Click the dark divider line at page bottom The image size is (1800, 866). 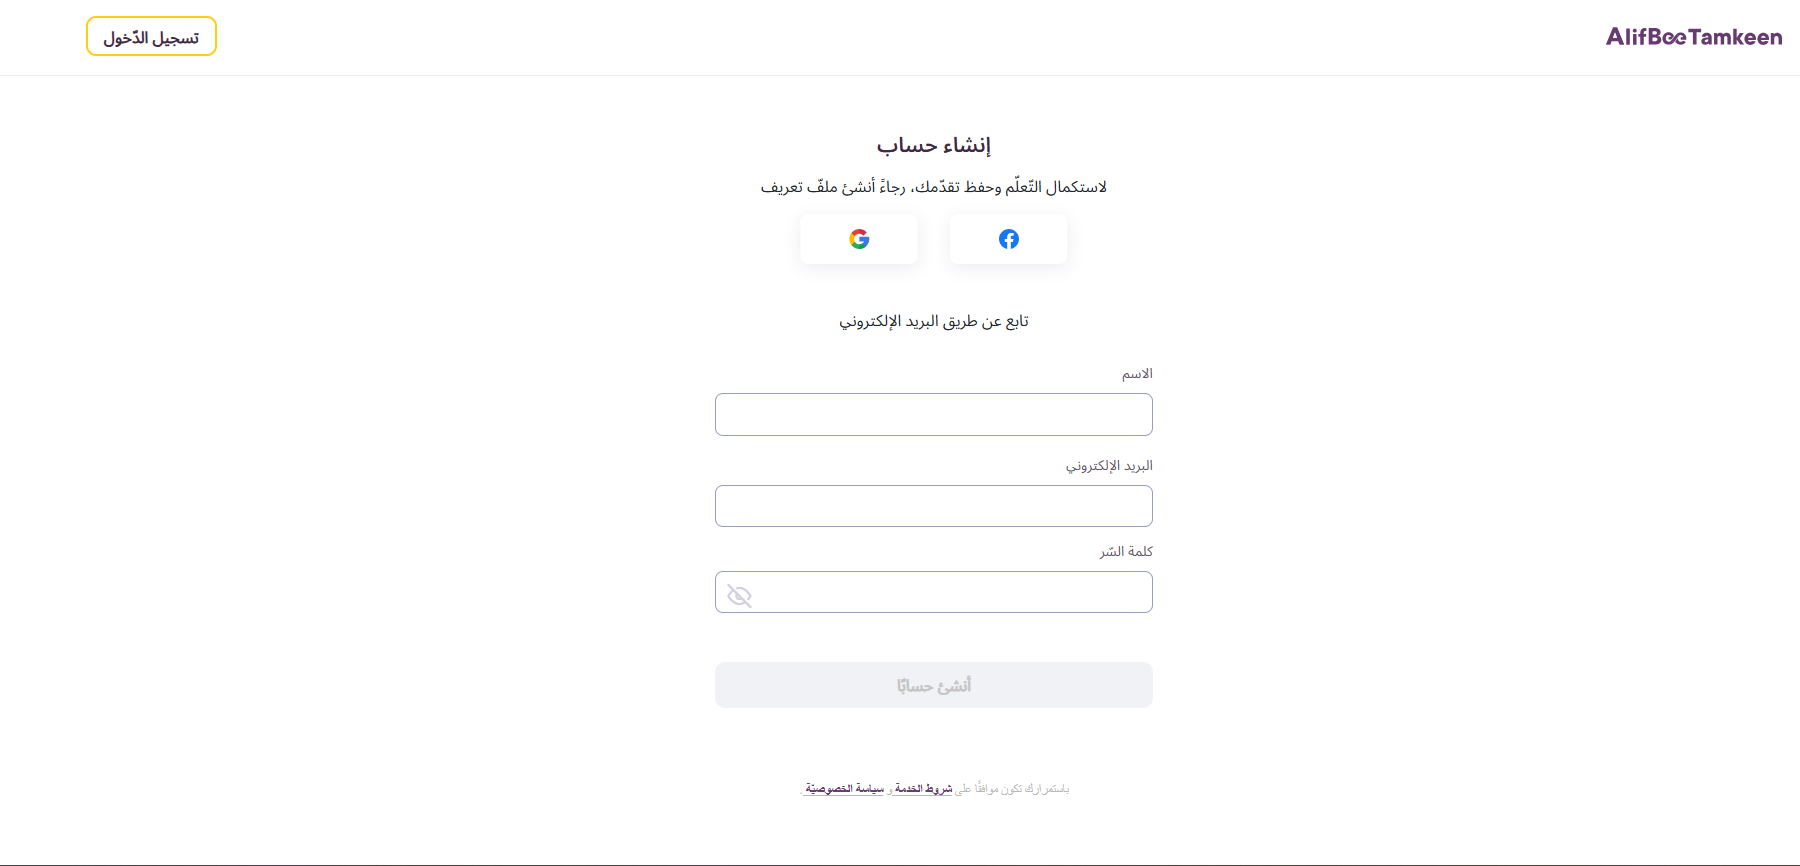pyautogui.click(x=900, y=865)
